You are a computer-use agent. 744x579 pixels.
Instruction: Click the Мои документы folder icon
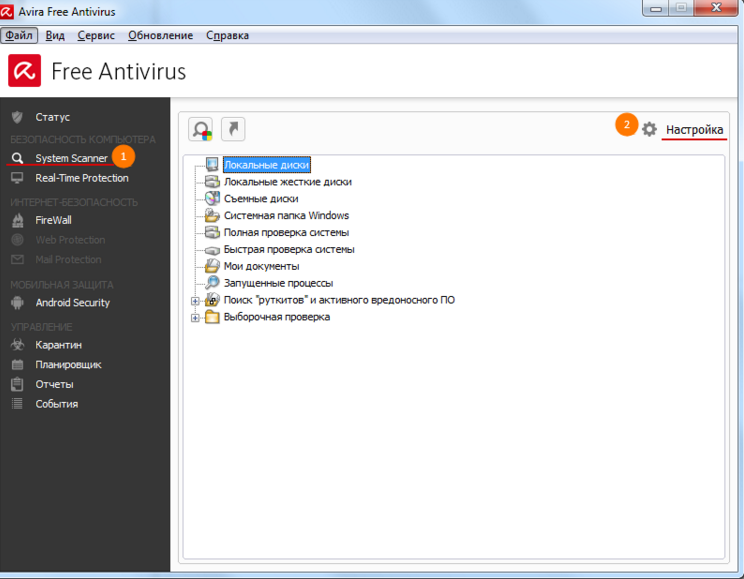pyautogui.click(x=212, y=266)
